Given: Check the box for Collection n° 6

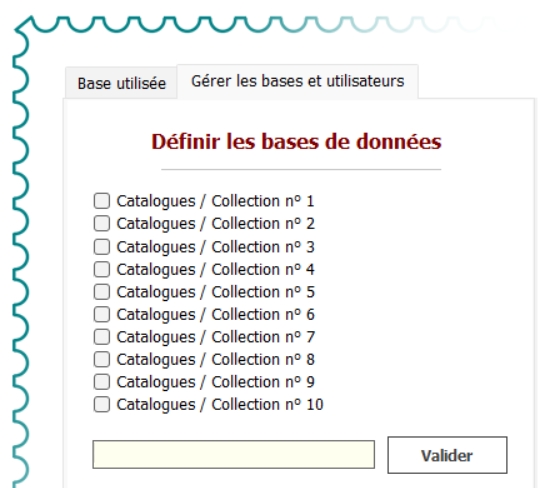Looking at the screenshot, I should 102,314.
